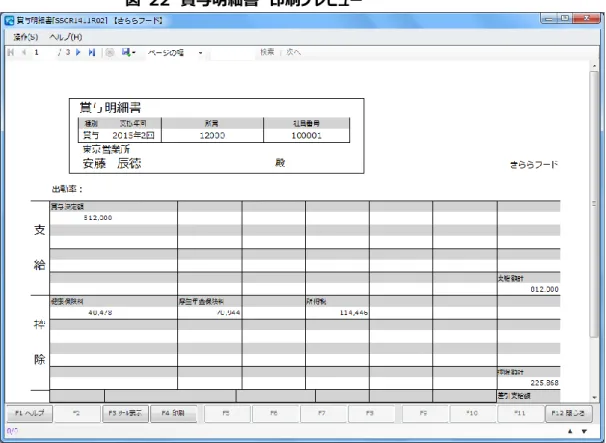Go to the previous page
Viewport: 606px width, 443px height.
24,52
